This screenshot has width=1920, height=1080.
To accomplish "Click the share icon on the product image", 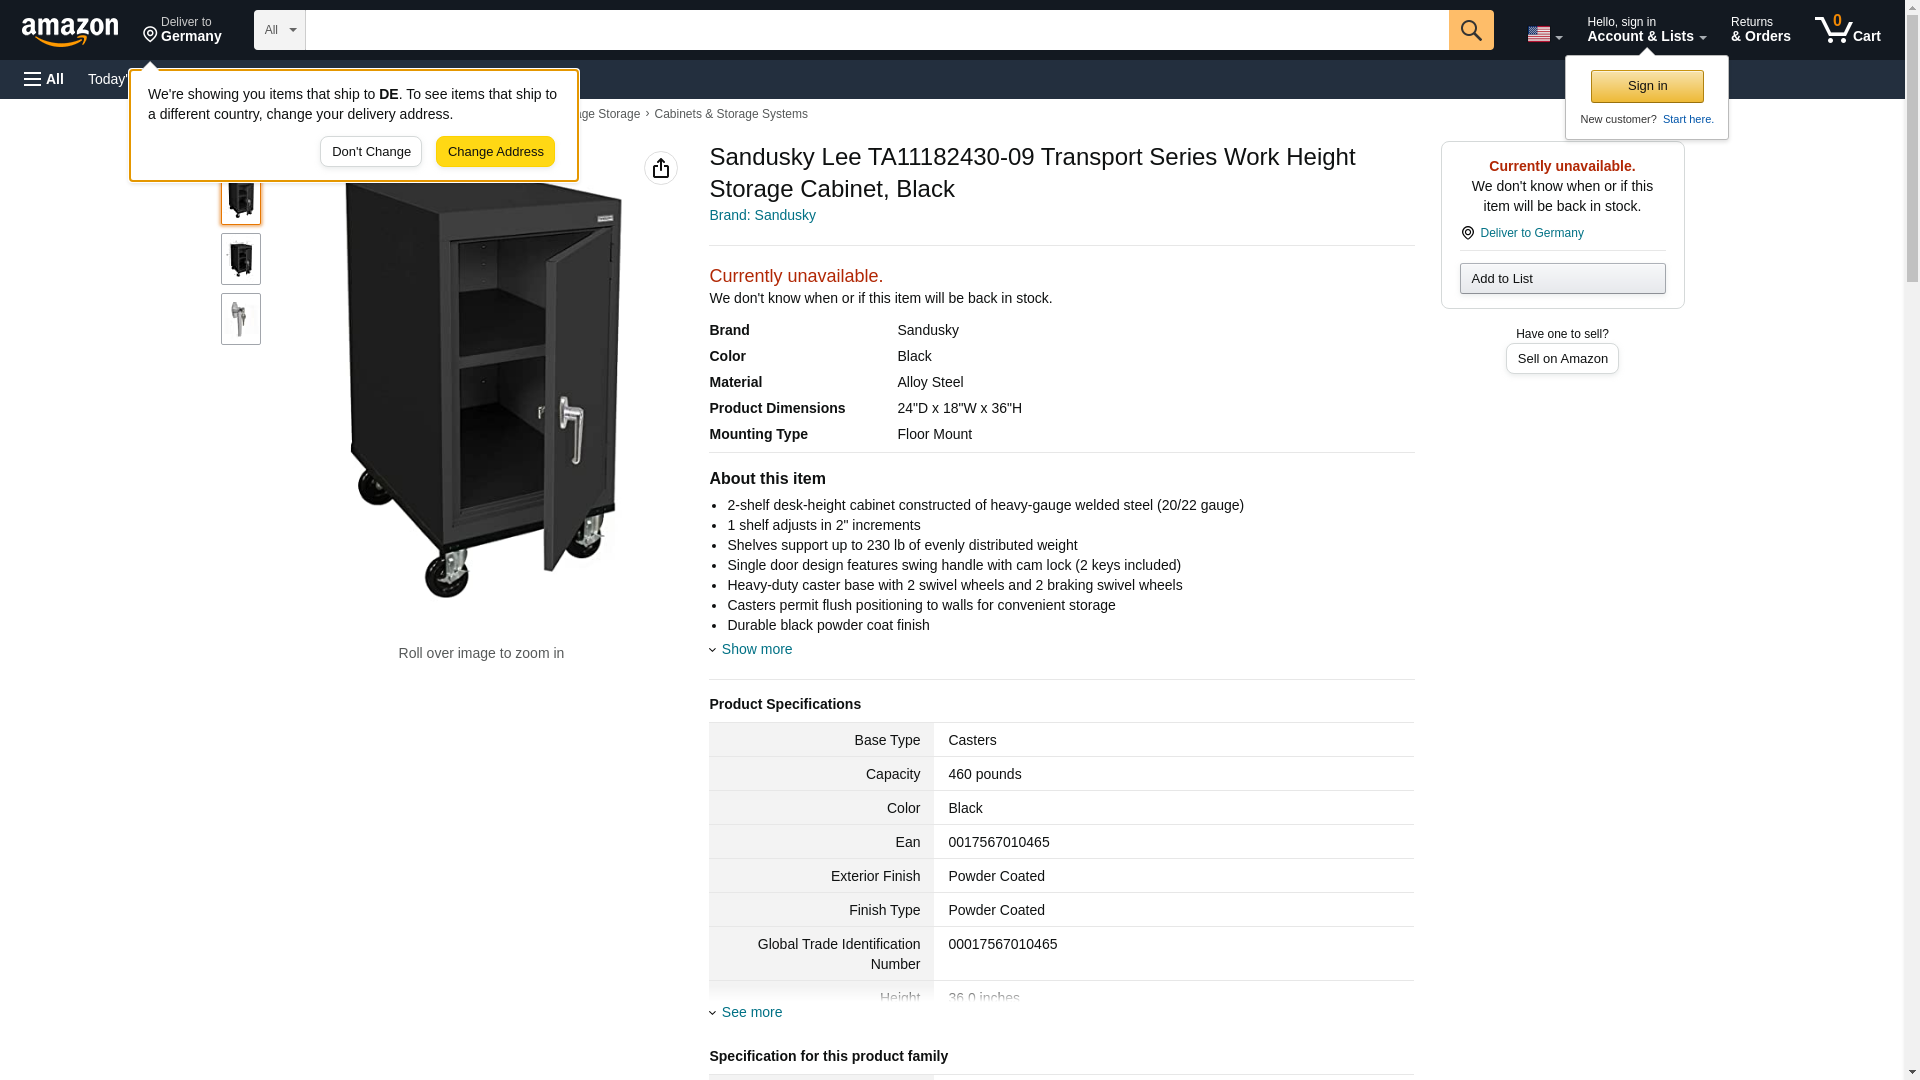I will click(x=660, y=168).
